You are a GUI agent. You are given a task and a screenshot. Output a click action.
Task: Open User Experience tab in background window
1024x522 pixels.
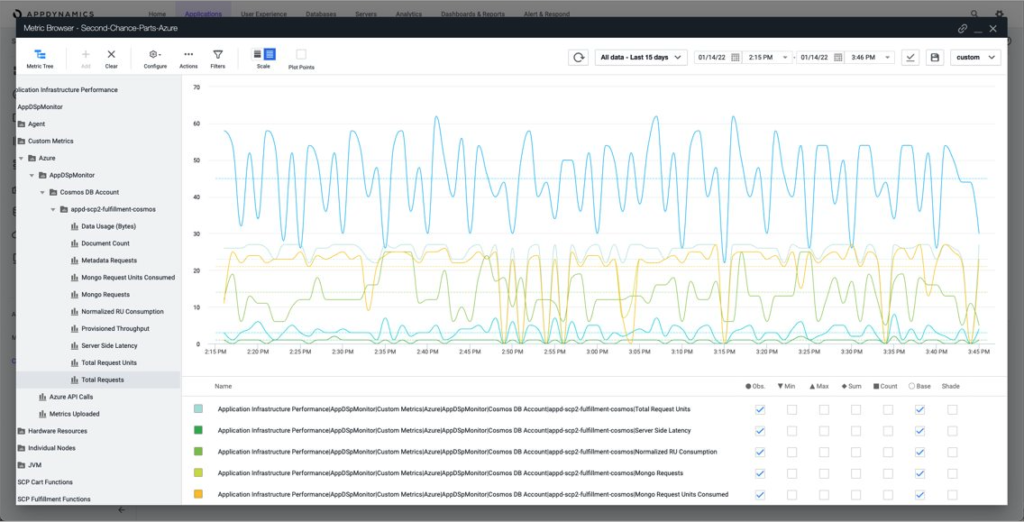pos(263,14)
